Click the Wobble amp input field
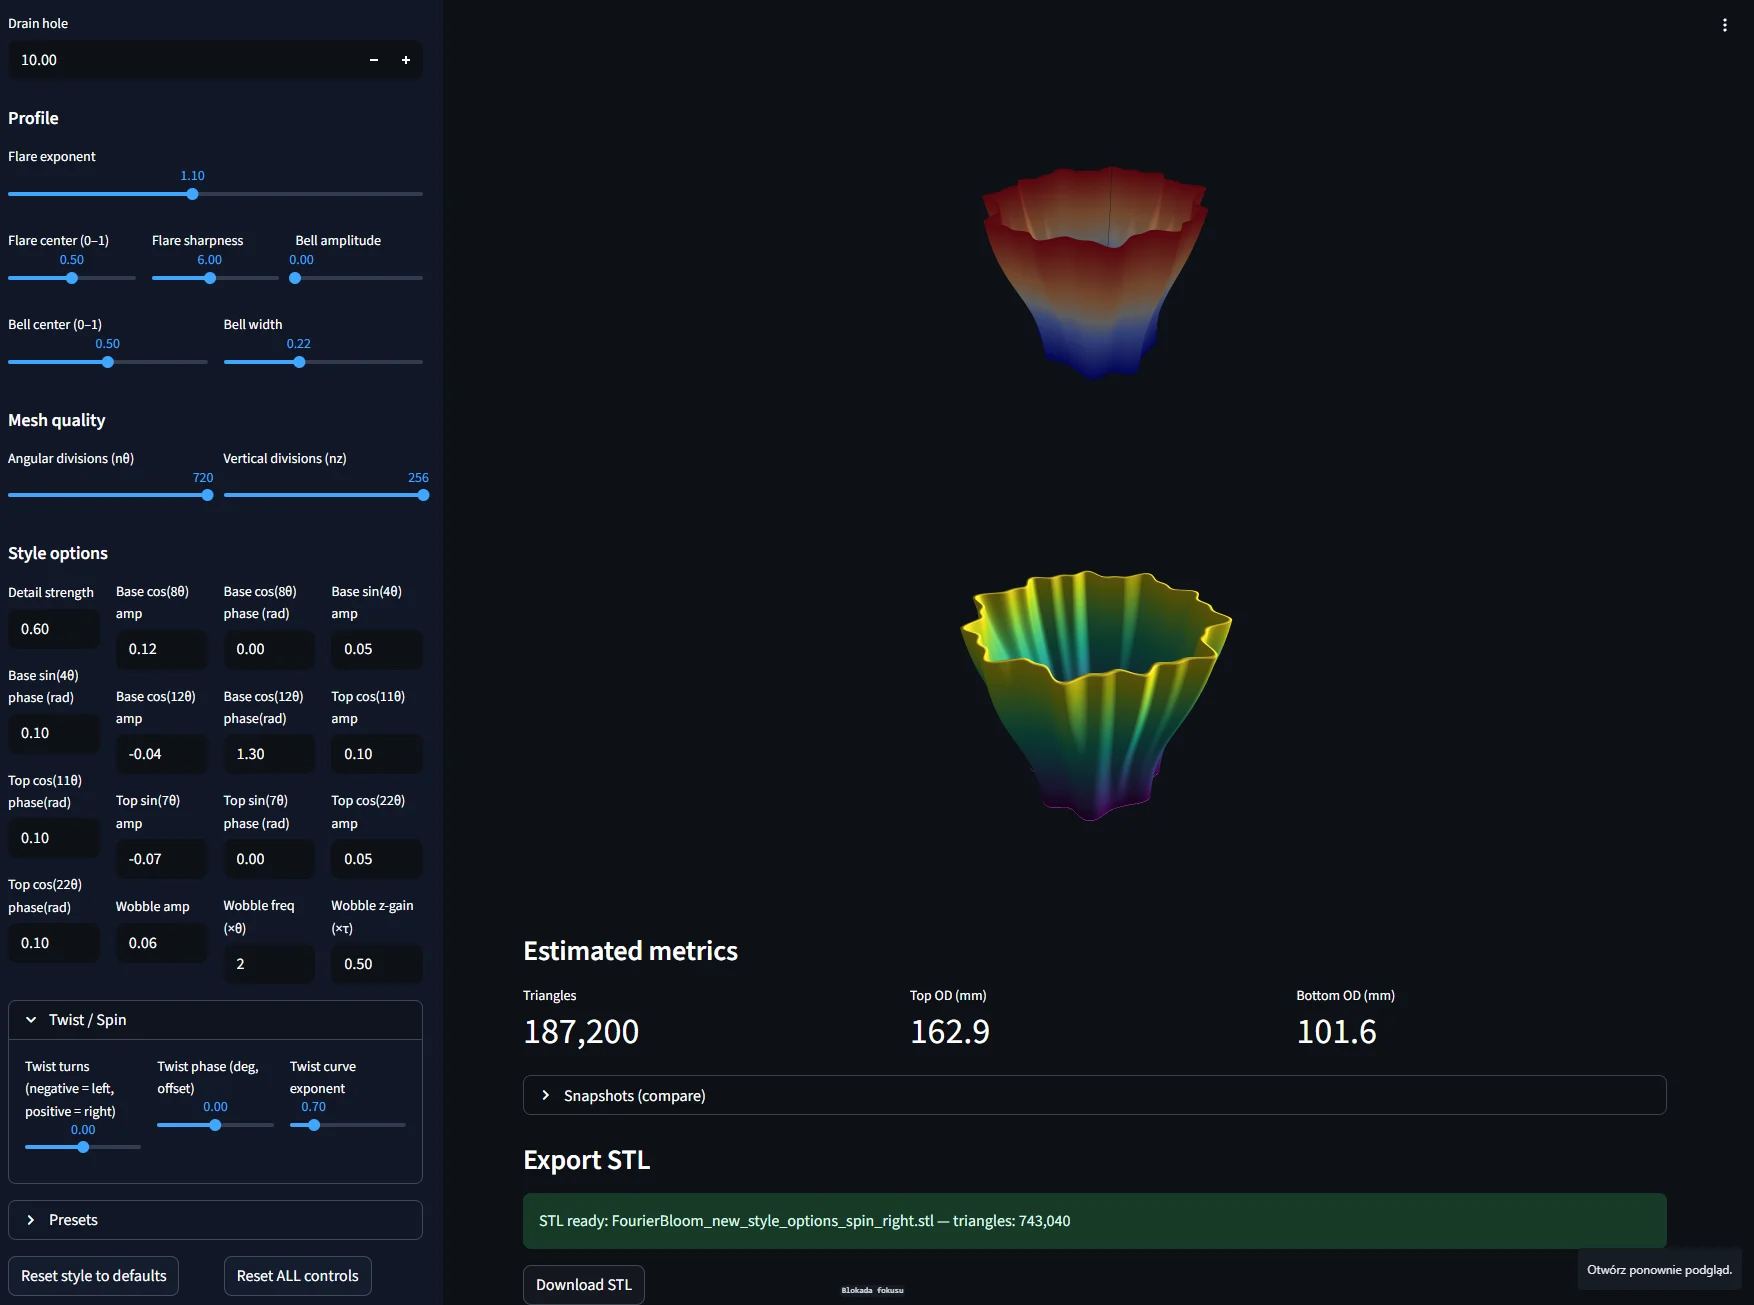The image size is (1754, 1305). click(161, 943)
